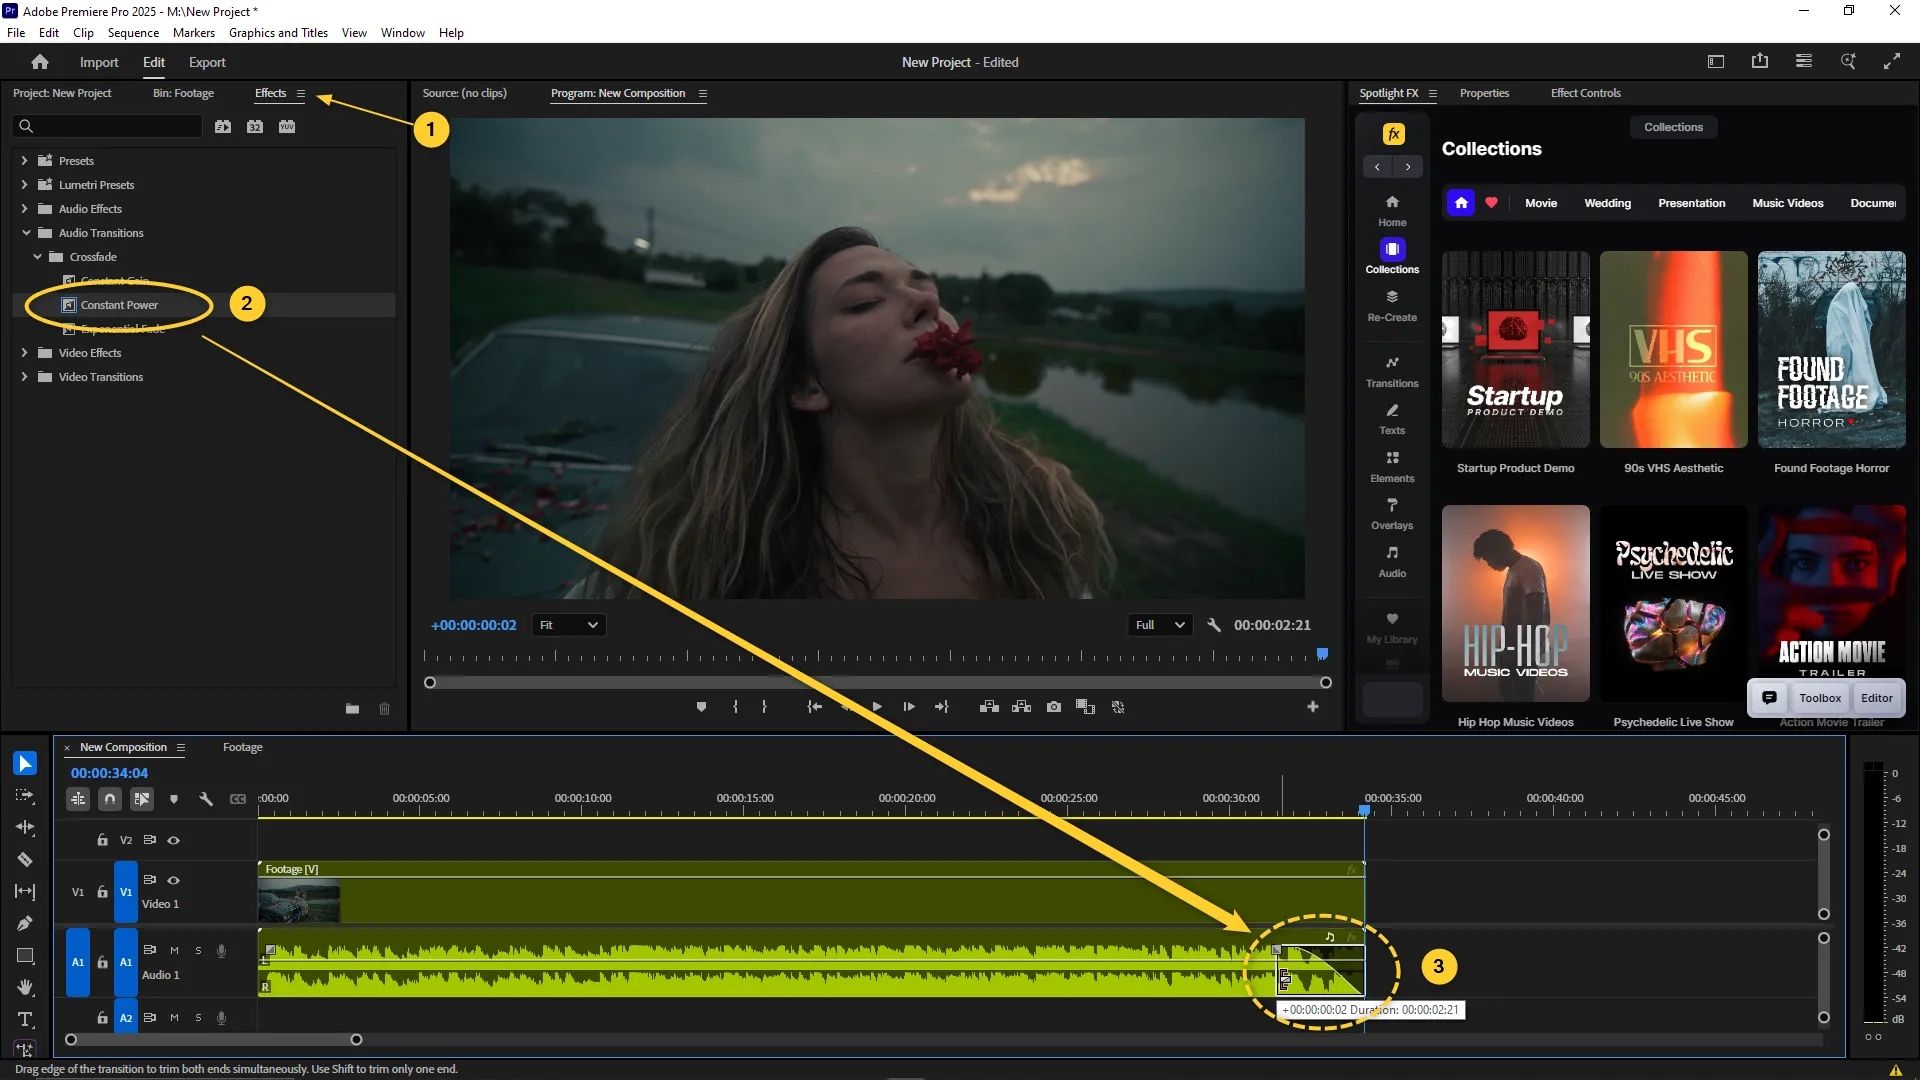Open Button Editor plus in Program monitor

tap(1313, 707)
